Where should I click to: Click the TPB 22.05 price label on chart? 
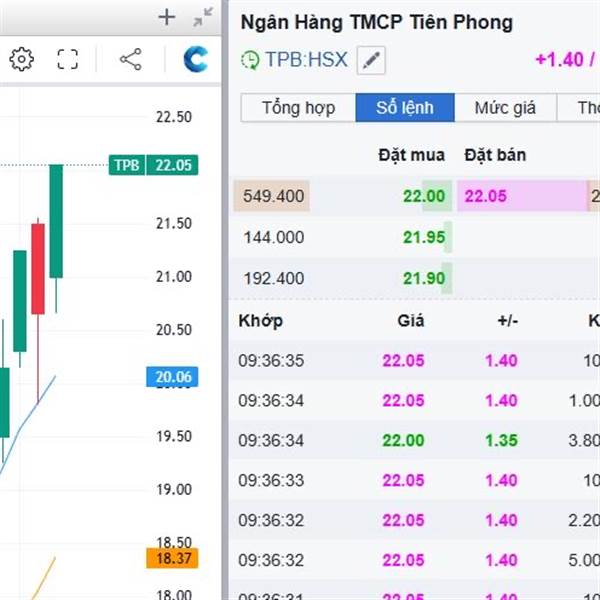(153, 165)
